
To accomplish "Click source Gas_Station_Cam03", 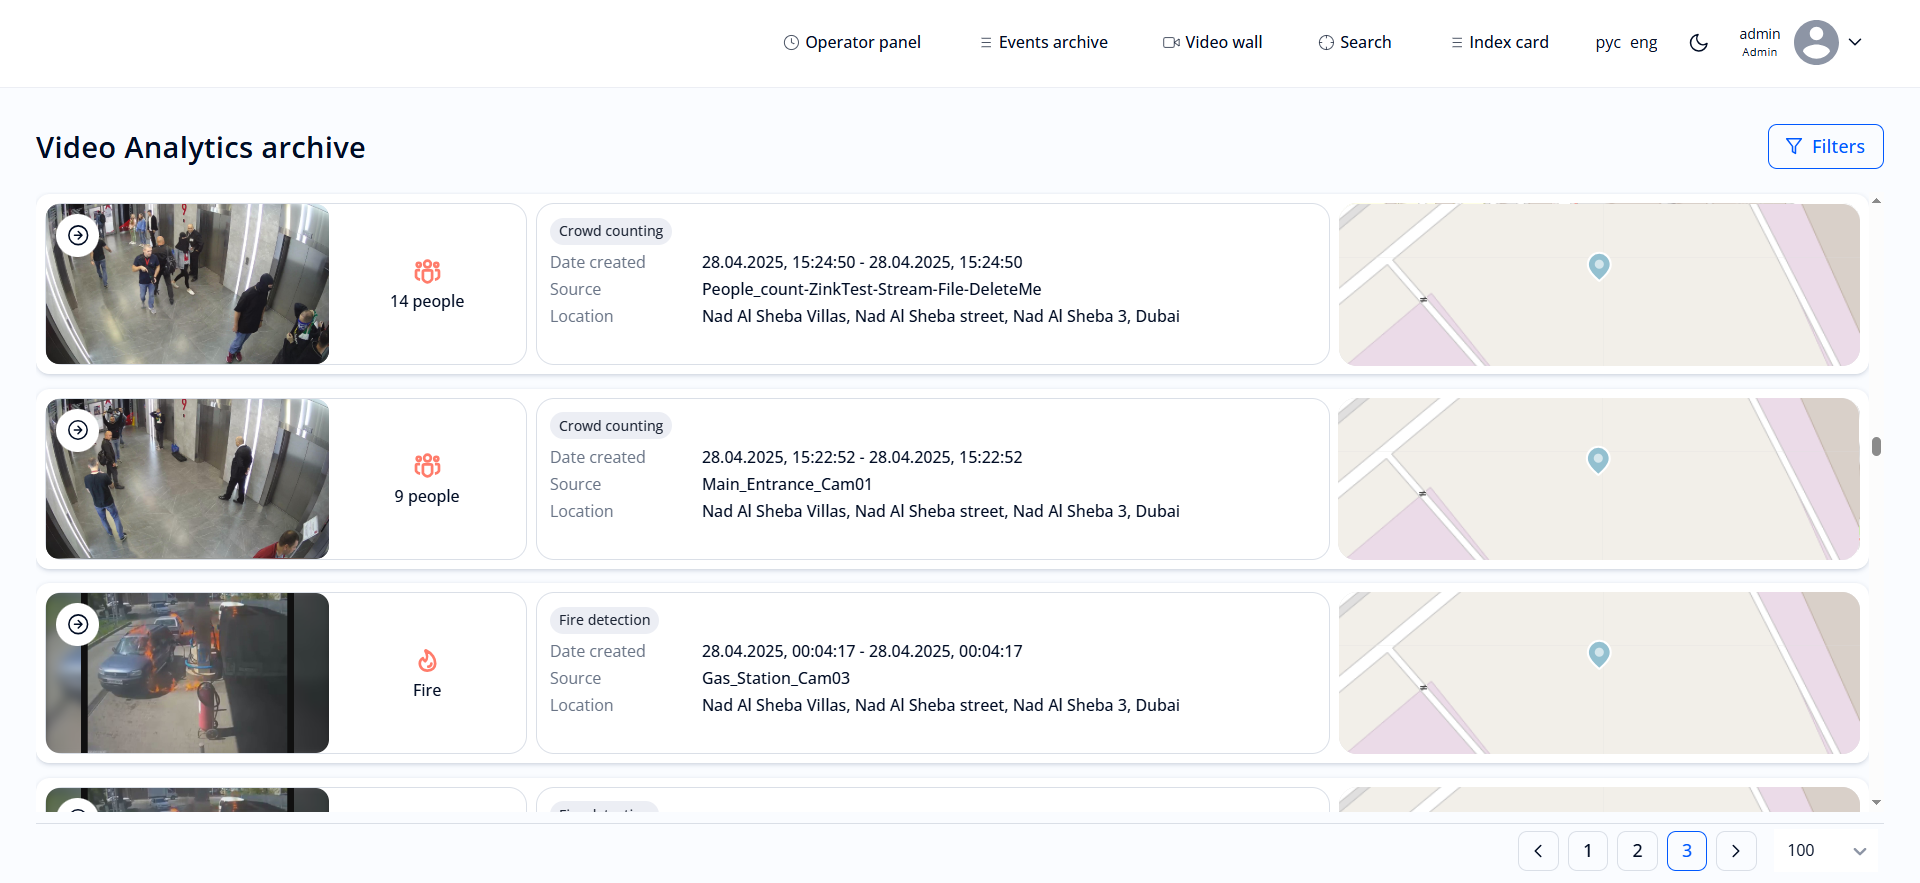I will [x=776, y=678].
